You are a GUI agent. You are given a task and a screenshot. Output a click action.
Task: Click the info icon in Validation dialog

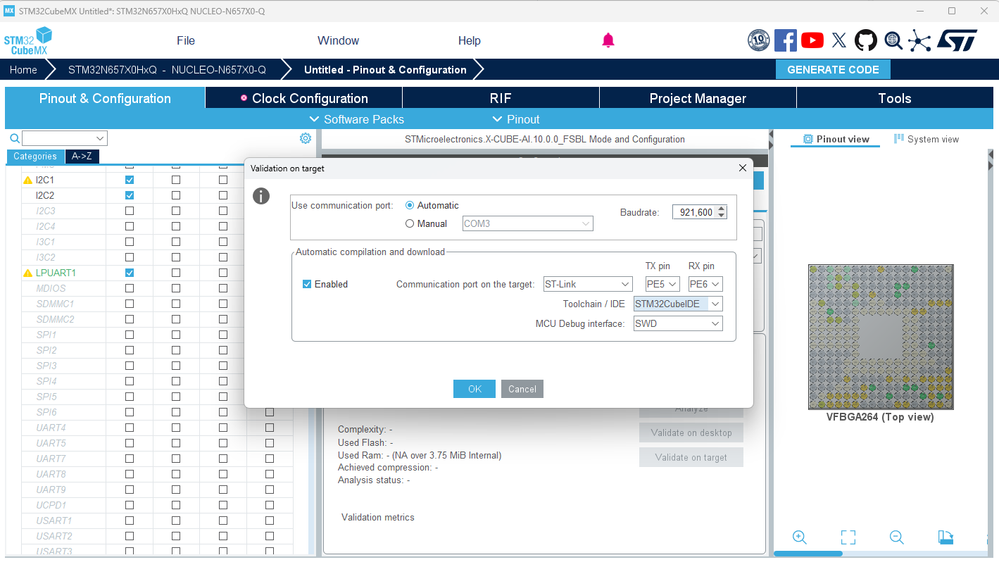click(x=261, y=196)
